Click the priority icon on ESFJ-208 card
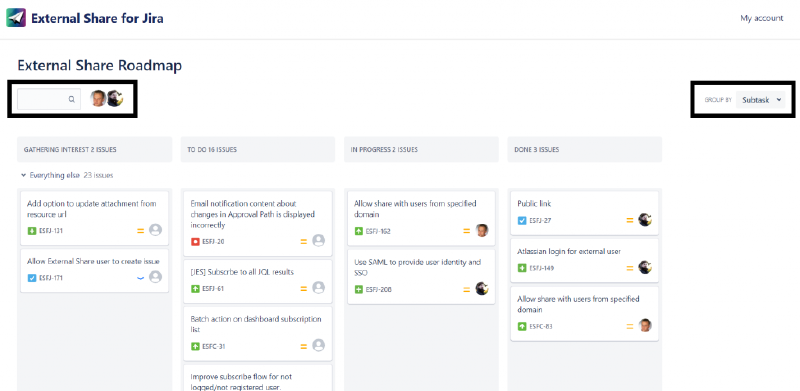Image resolution: width=800 pixels, height=391 pixels. click(466, 289)
